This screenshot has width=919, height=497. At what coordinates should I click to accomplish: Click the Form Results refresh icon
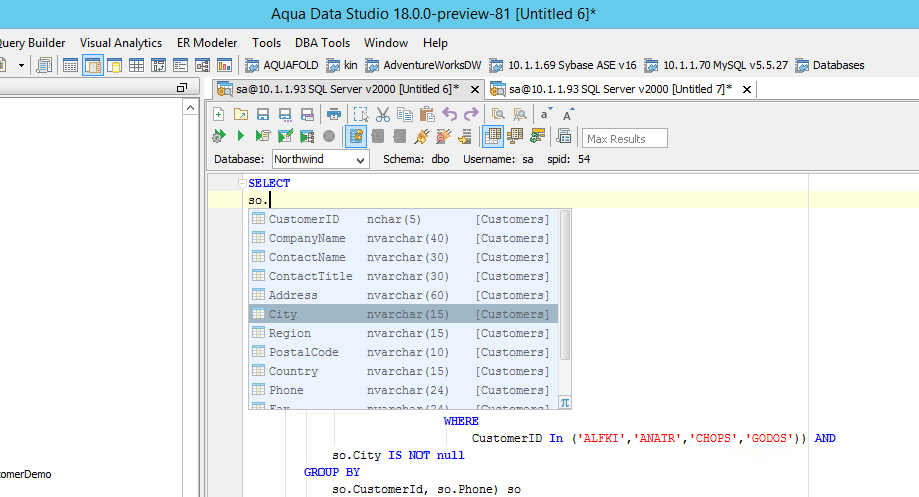click(537, 137)
